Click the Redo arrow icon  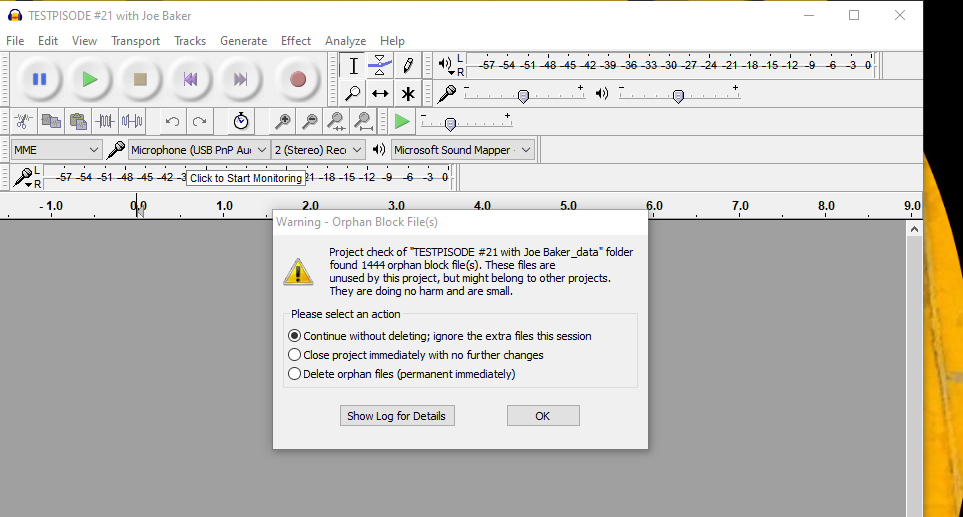click(200, 122)
